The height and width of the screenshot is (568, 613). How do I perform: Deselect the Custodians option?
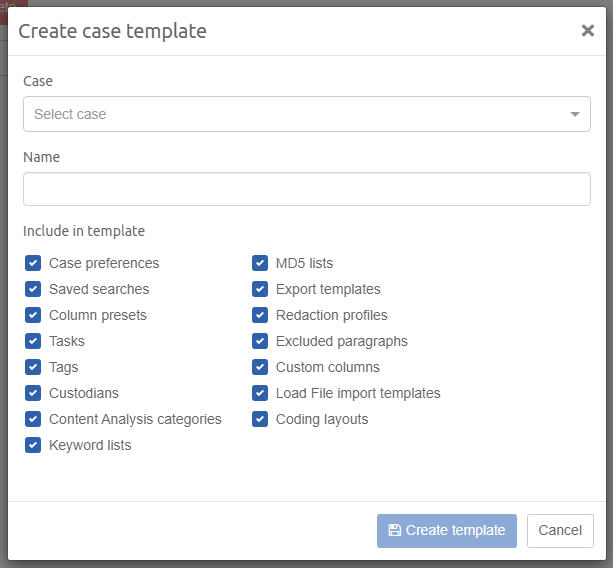tap(33, 393)
